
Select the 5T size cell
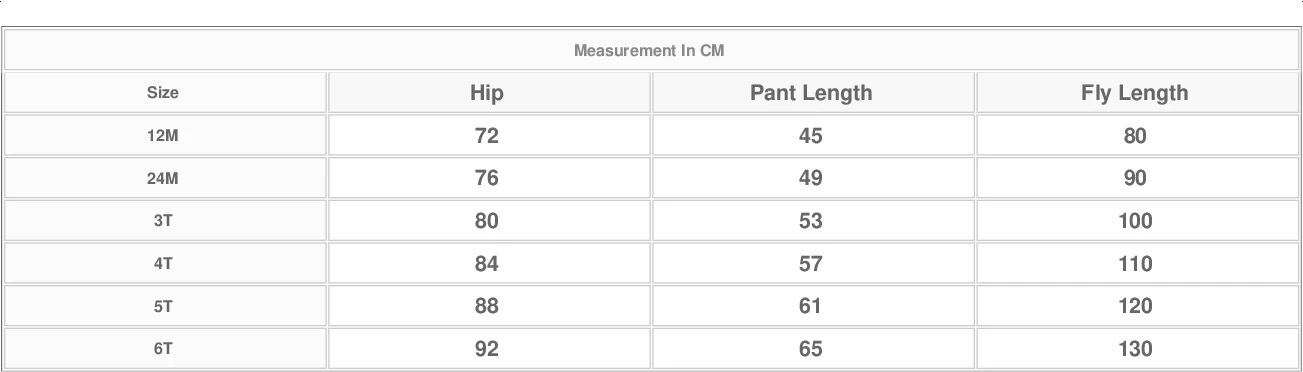point(163,307)
